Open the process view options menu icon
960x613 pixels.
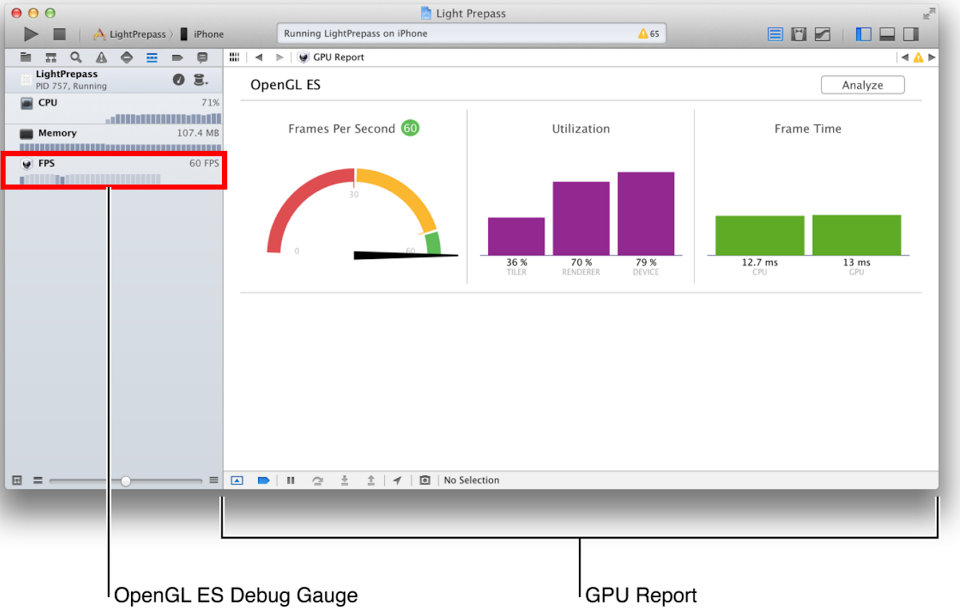coord(200,80)
